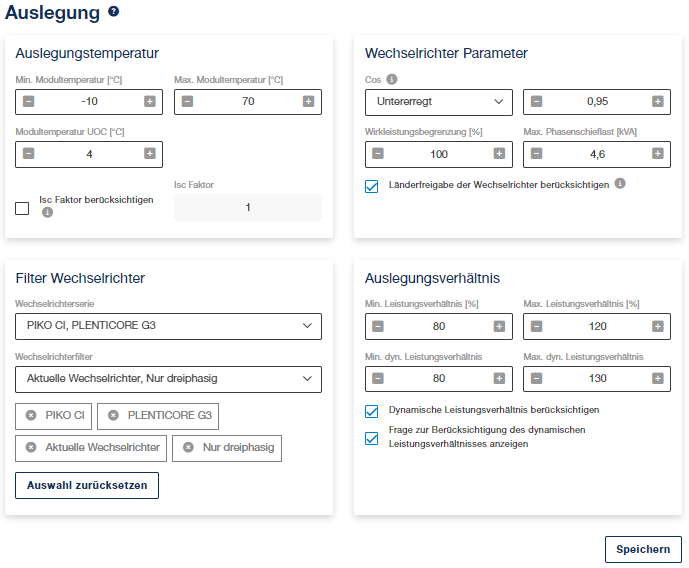Open the help icon next to Auslegung

(x=113, y=11)
